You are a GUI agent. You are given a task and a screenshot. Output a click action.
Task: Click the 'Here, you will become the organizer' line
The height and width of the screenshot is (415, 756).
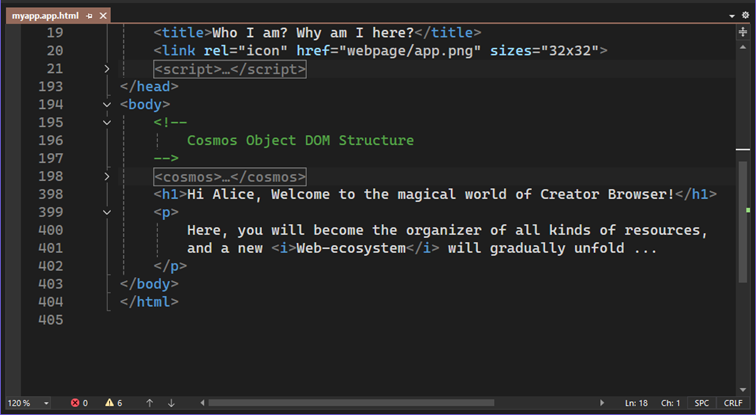447,230
